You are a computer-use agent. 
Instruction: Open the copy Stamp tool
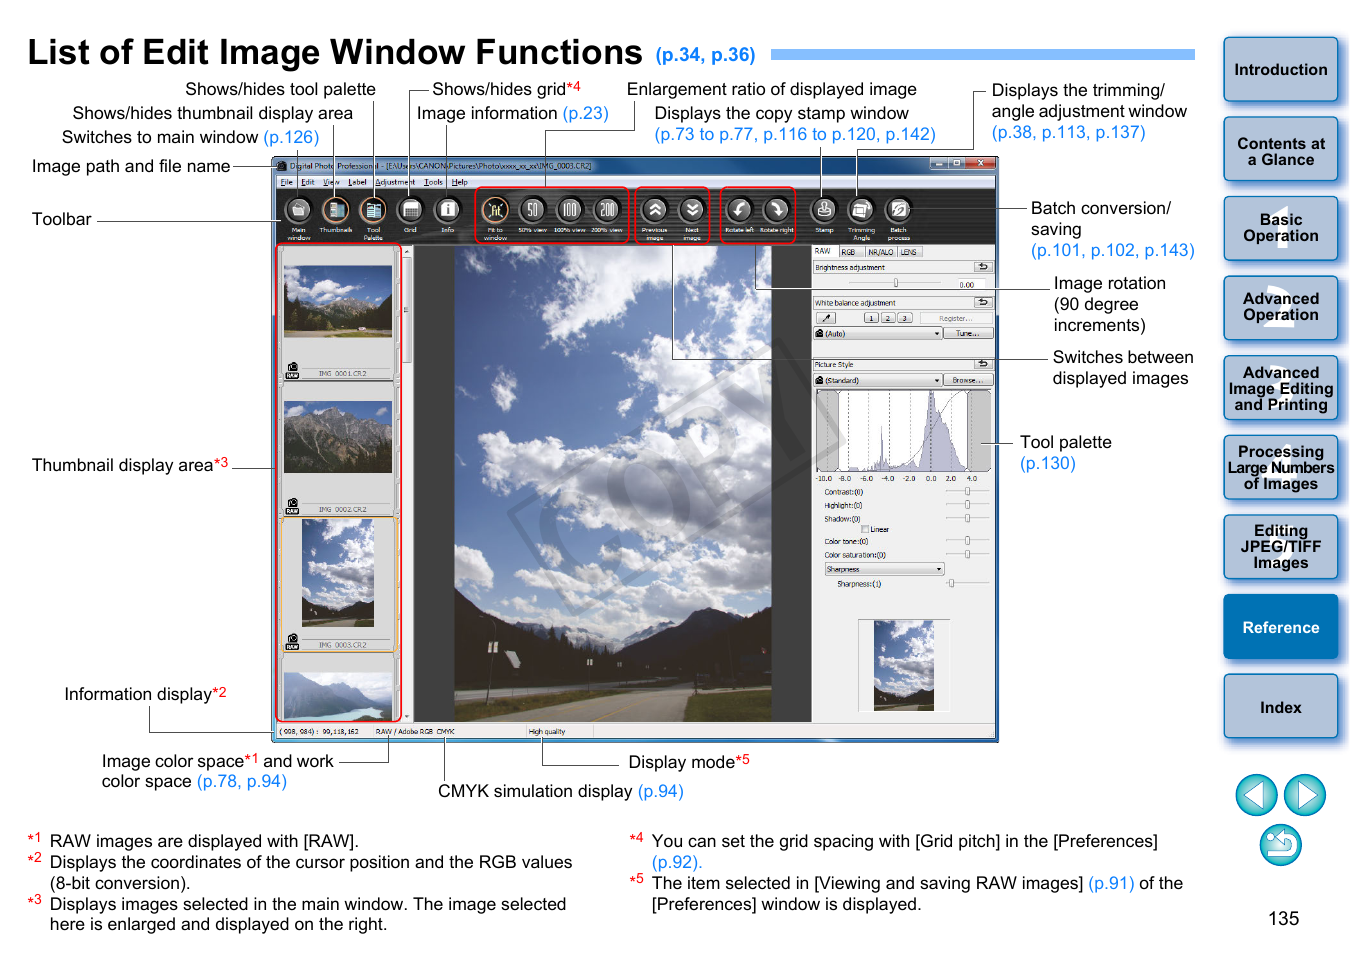(x=824, y=211)
